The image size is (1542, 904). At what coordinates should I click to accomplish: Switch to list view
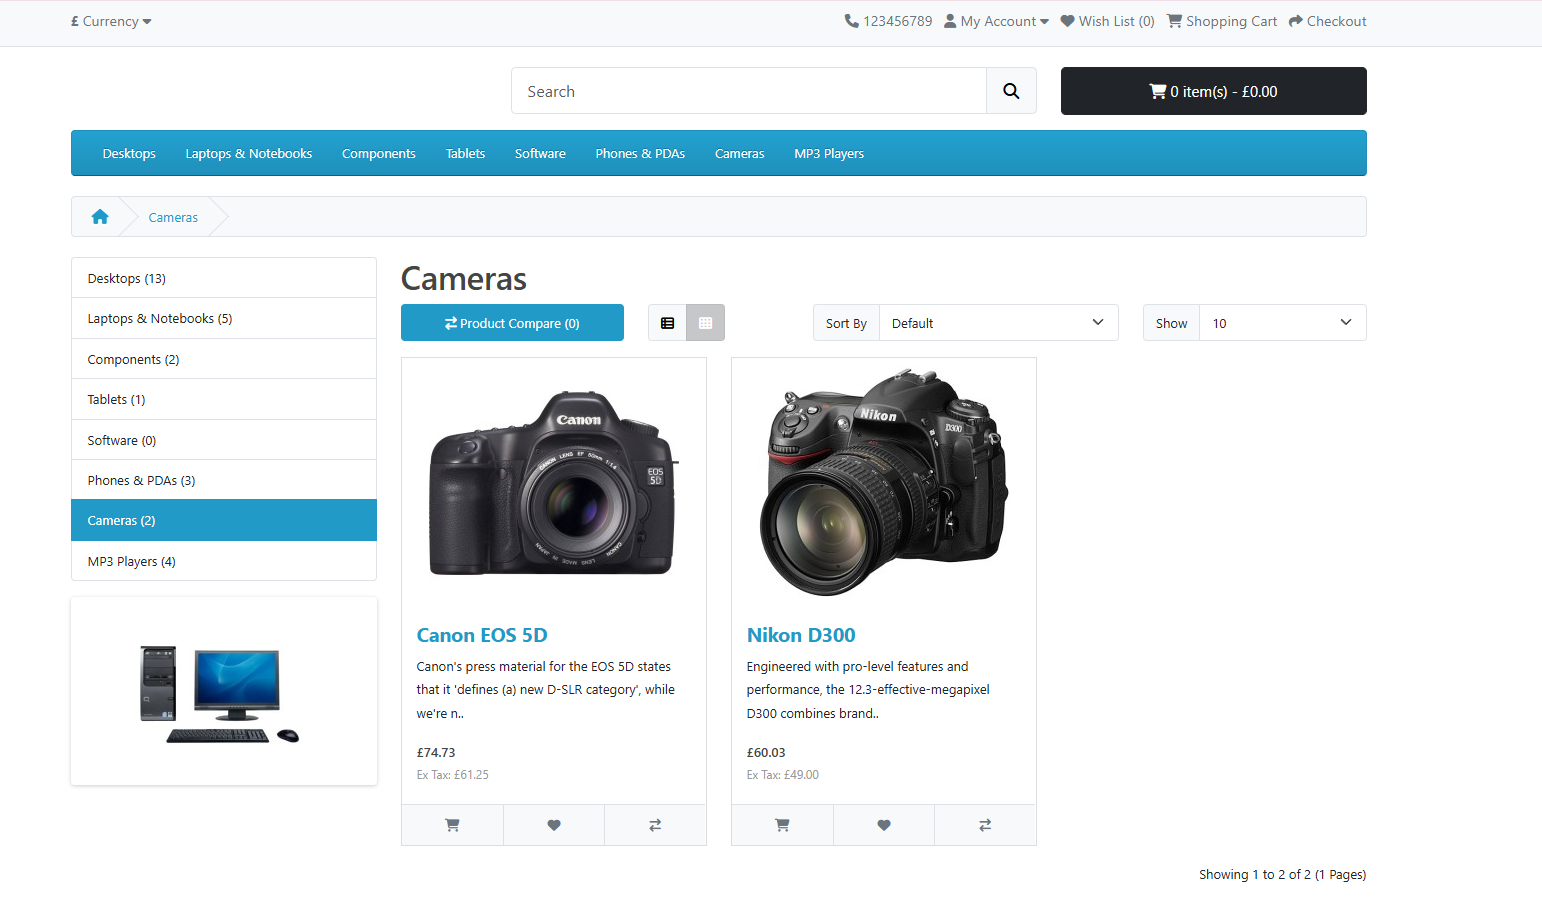click(667, 323)
